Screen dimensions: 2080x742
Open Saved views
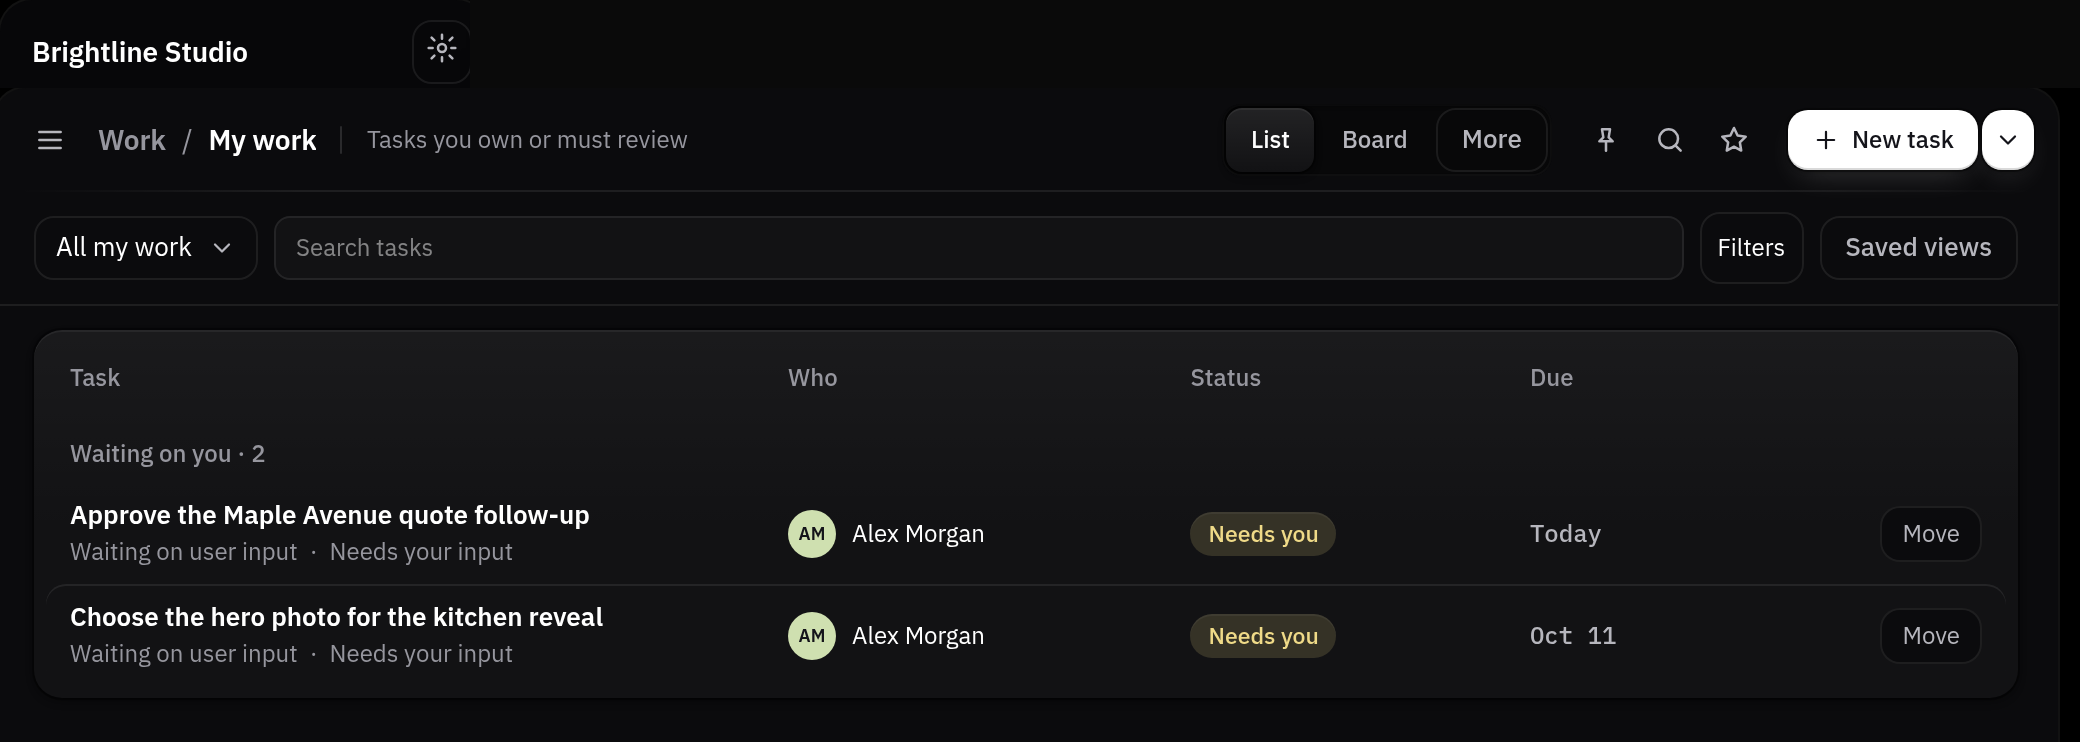tap(1918, 248)
